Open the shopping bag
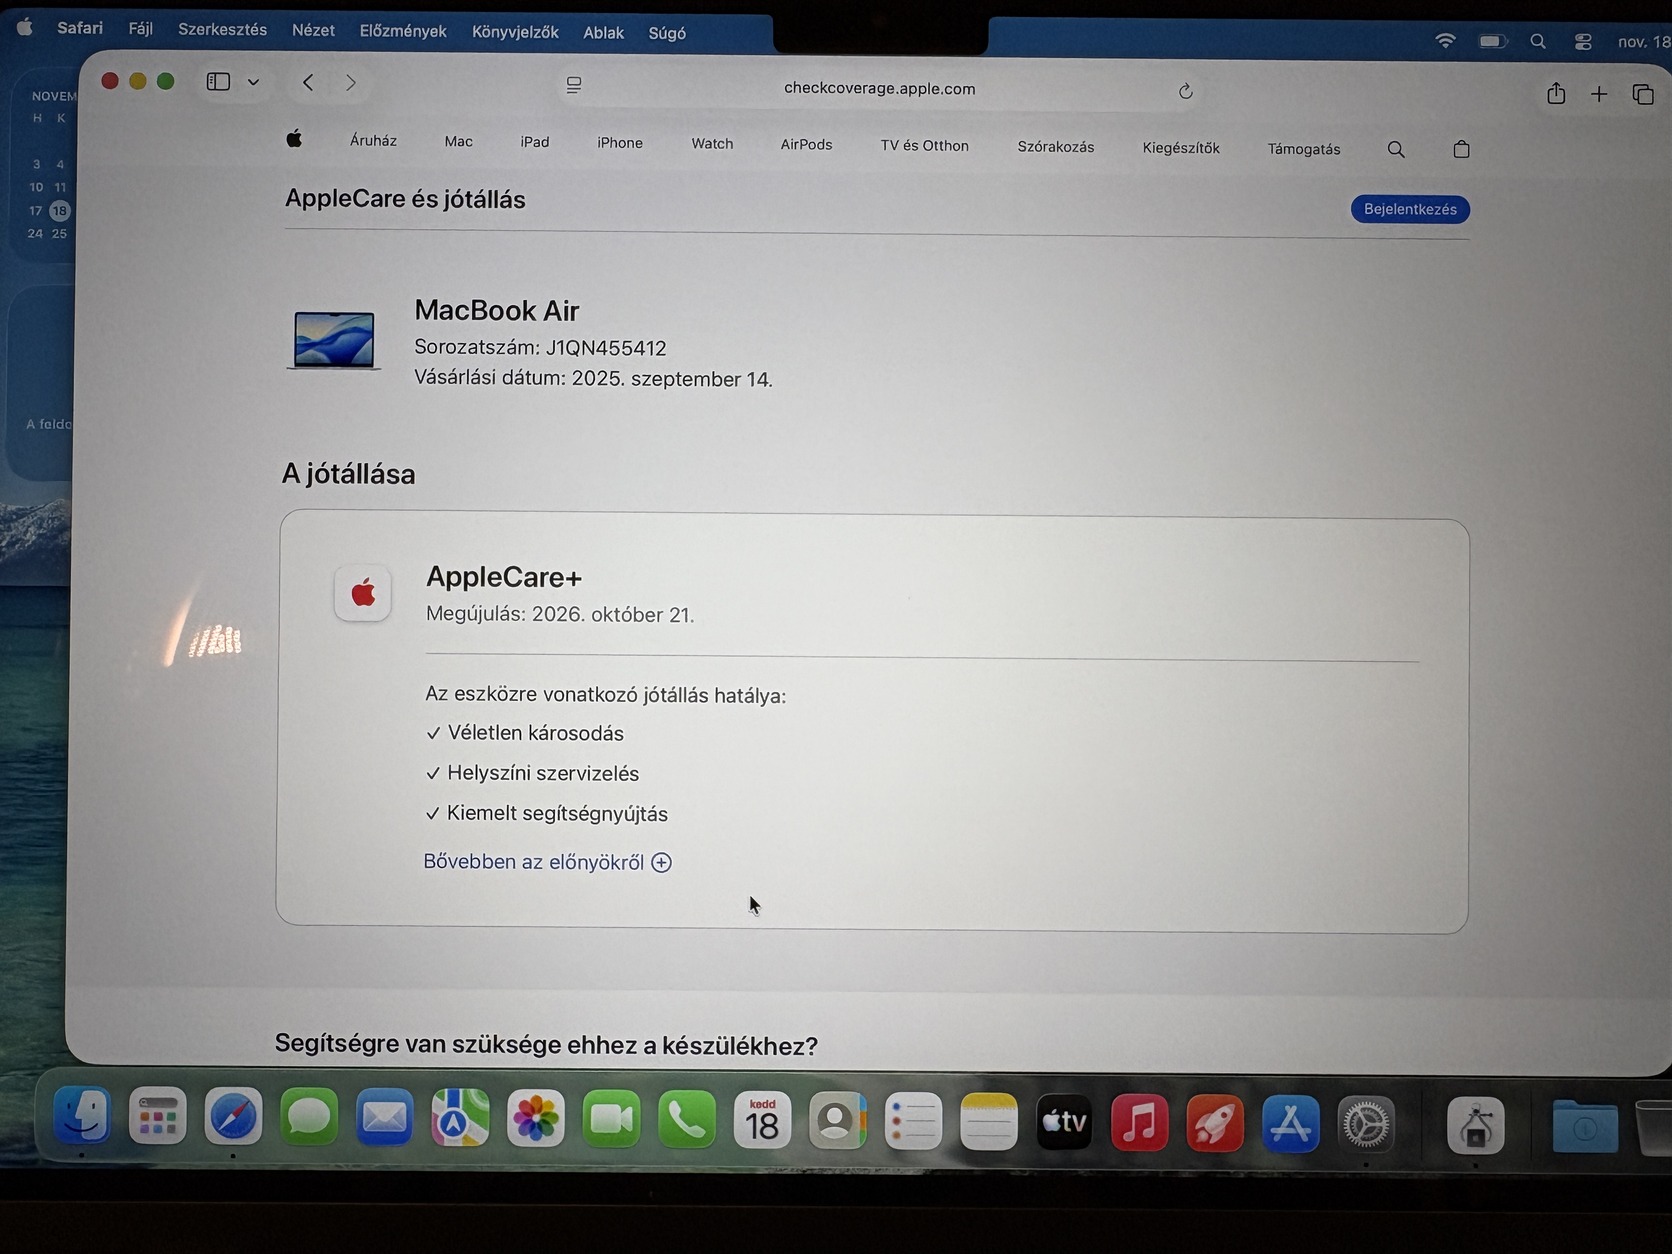1672x1254 pixels. [1461, 150]
